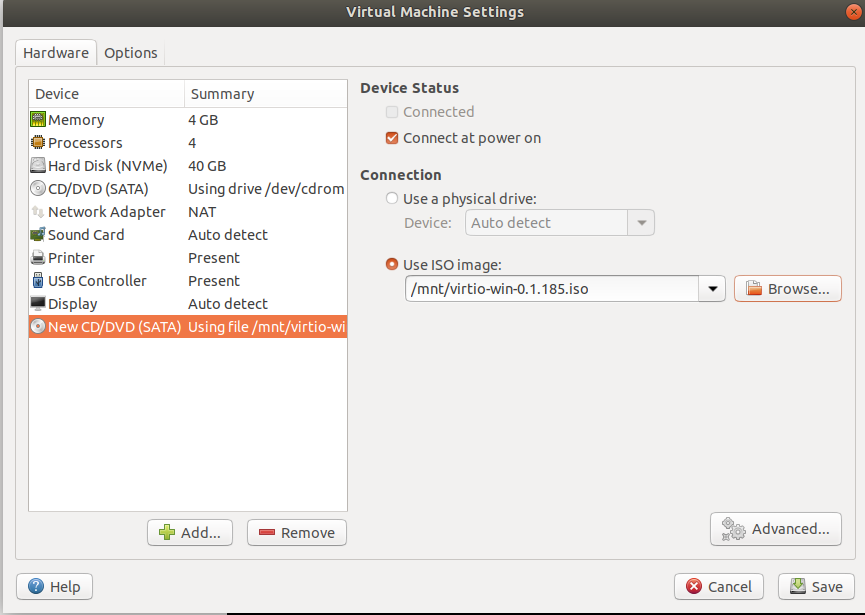Expand the ISO image path dropdown
The width and height of the screenshot is (865, 615).
pos(712,289)
